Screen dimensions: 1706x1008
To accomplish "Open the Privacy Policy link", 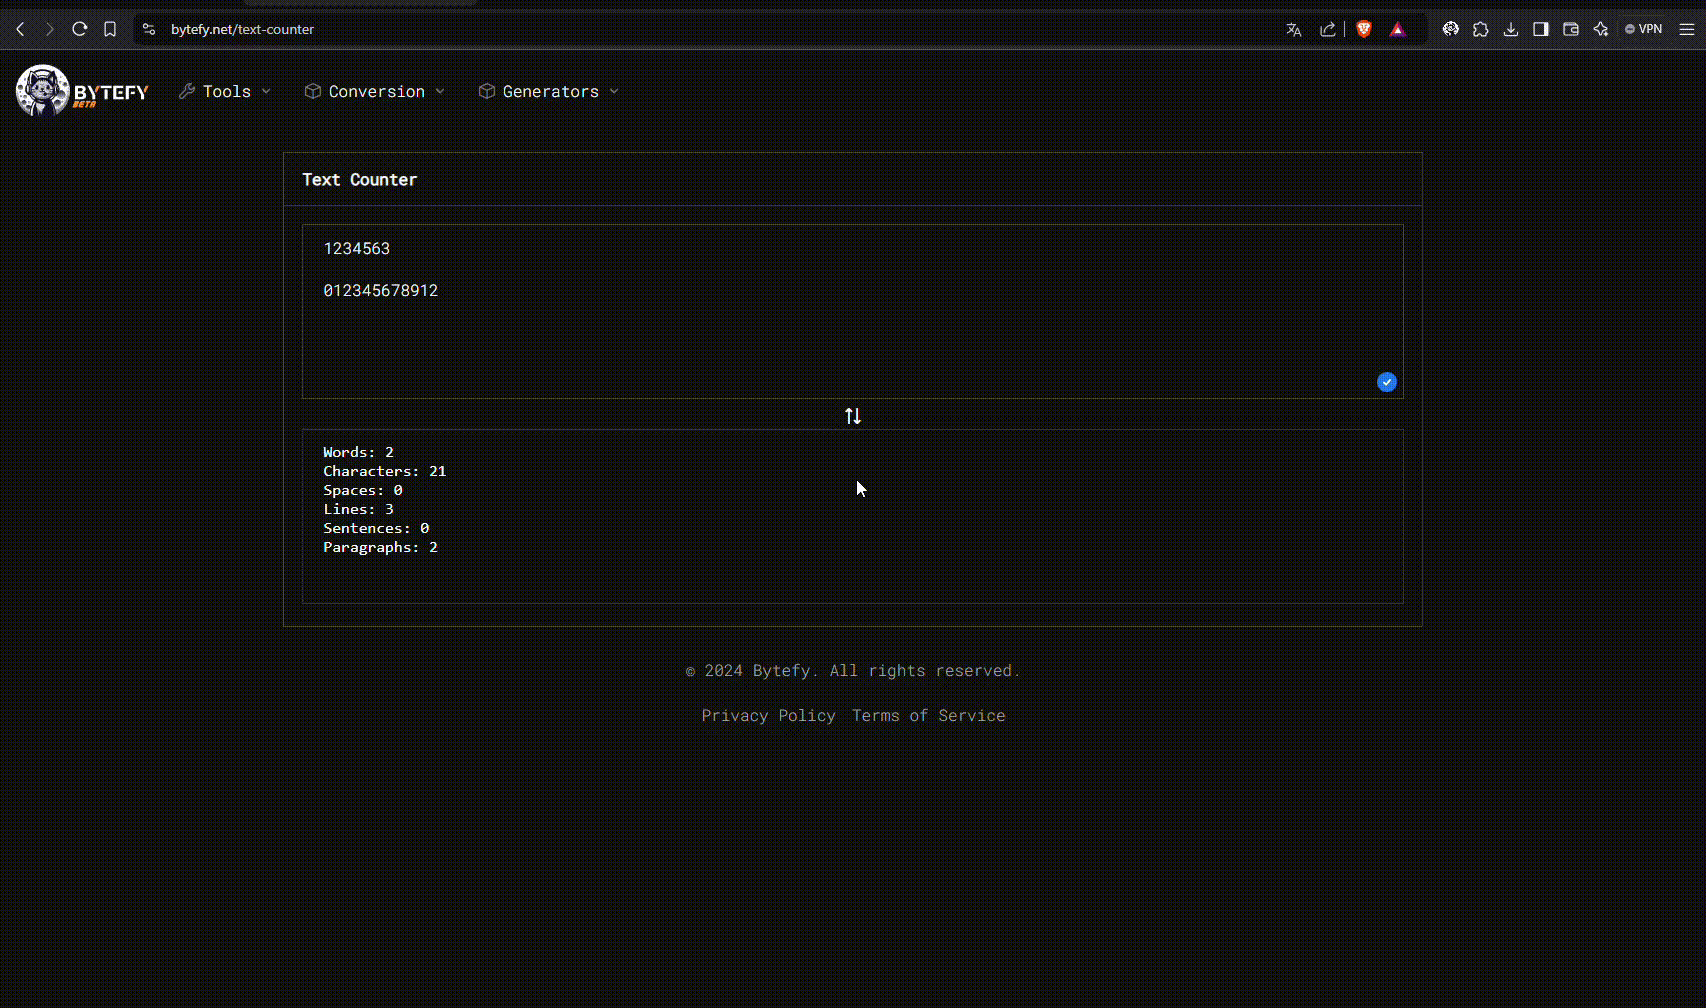I will (768, 715).
